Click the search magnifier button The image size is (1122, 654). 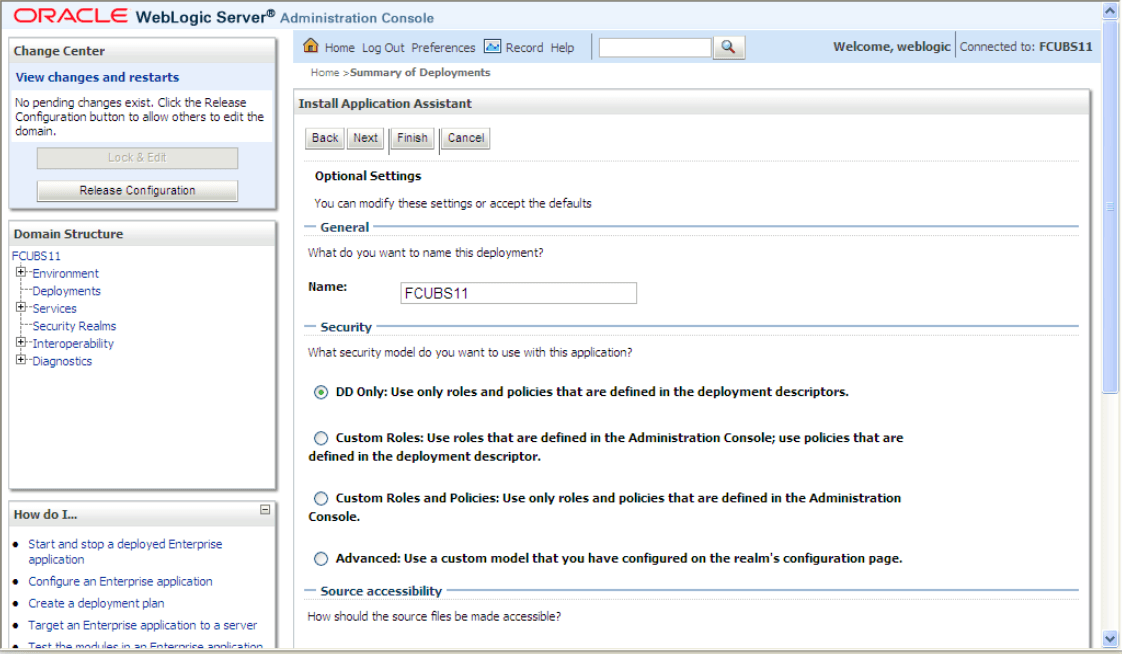(729, 46)
